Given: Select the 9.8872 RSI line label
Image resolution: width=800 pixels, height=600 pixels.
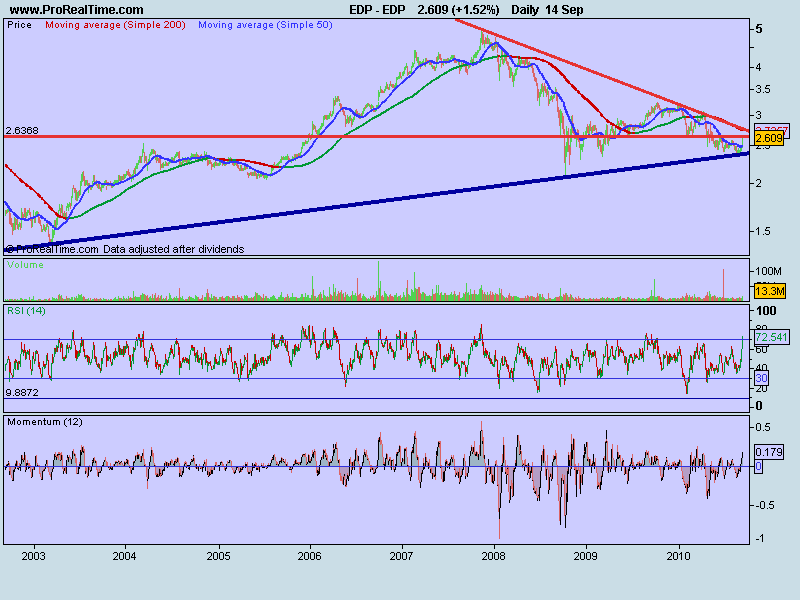Looking at the screenshot, I should pos(22,392).
